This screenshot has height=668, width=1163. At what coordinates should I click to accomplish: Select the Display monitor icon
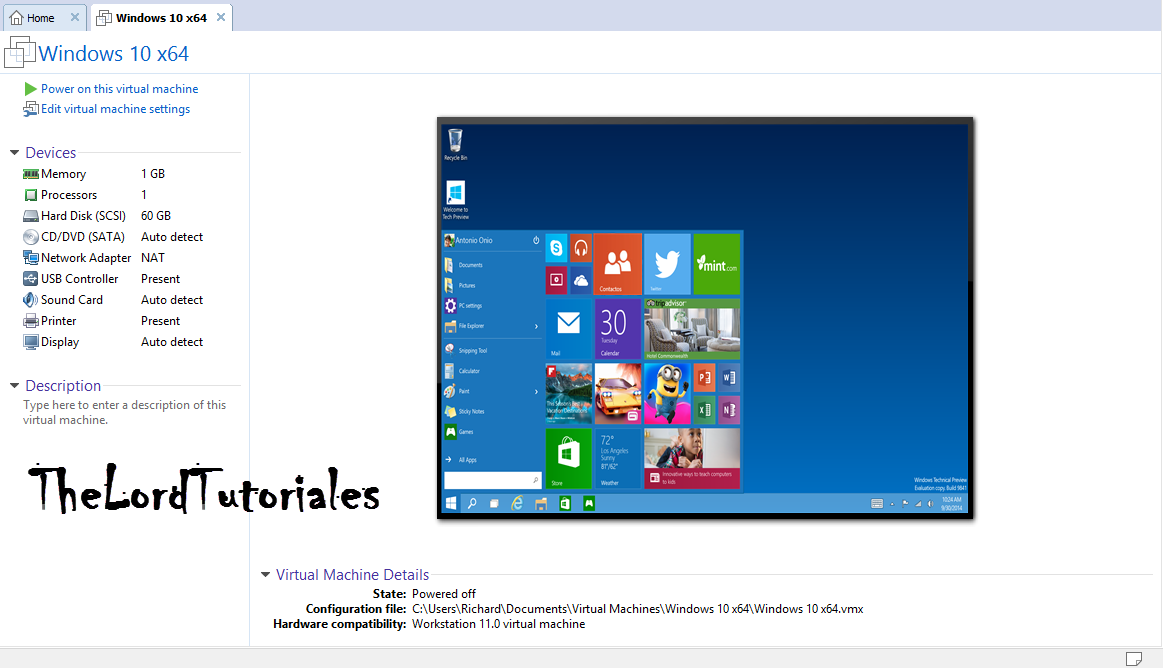click(30, 342)
